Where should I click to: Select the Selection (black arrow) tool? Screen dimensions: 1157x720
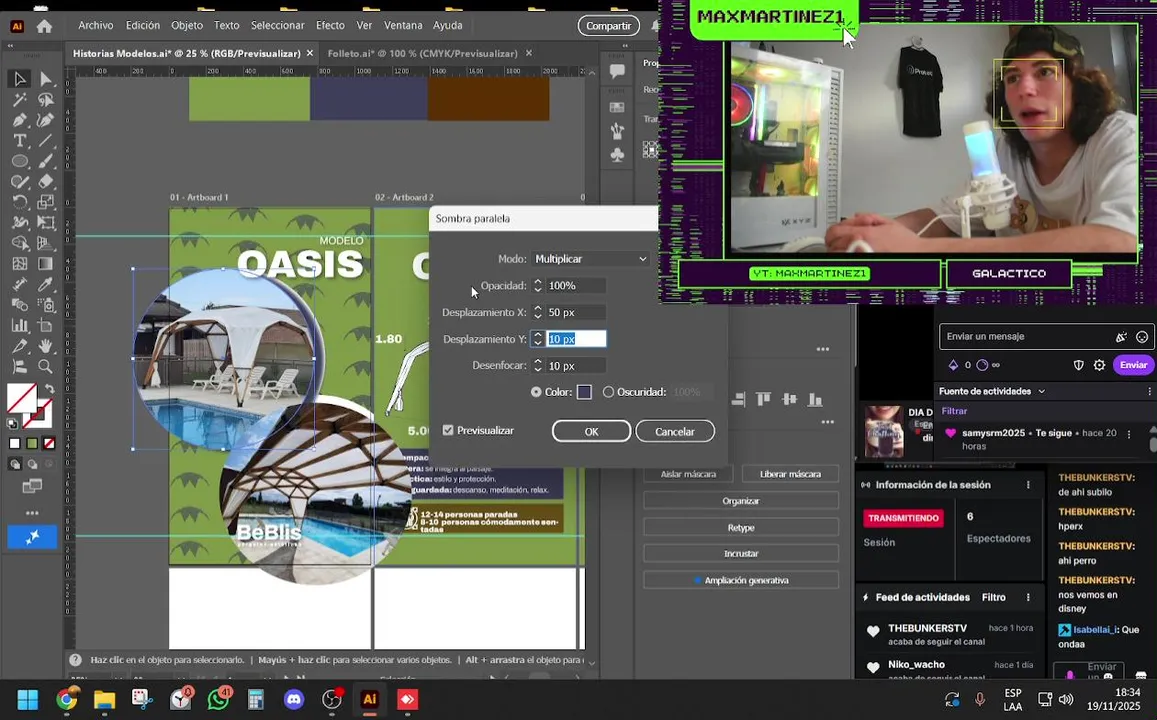(x=20, y=79)
